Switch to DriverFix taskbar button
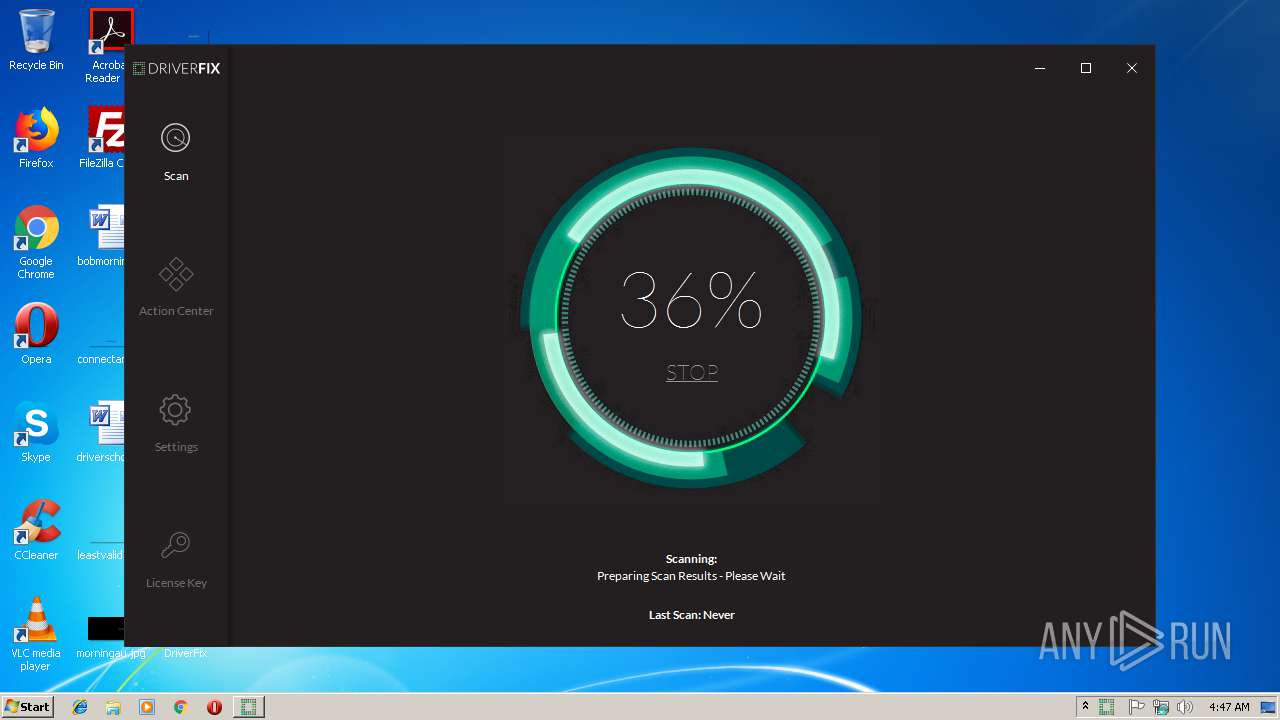 coord(248,707)
